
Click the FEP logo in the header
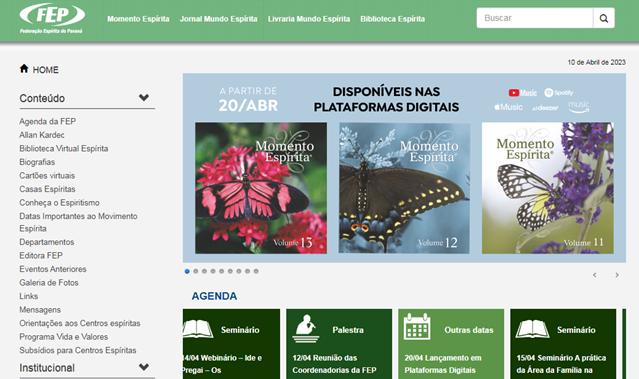(x=52, y=19)
